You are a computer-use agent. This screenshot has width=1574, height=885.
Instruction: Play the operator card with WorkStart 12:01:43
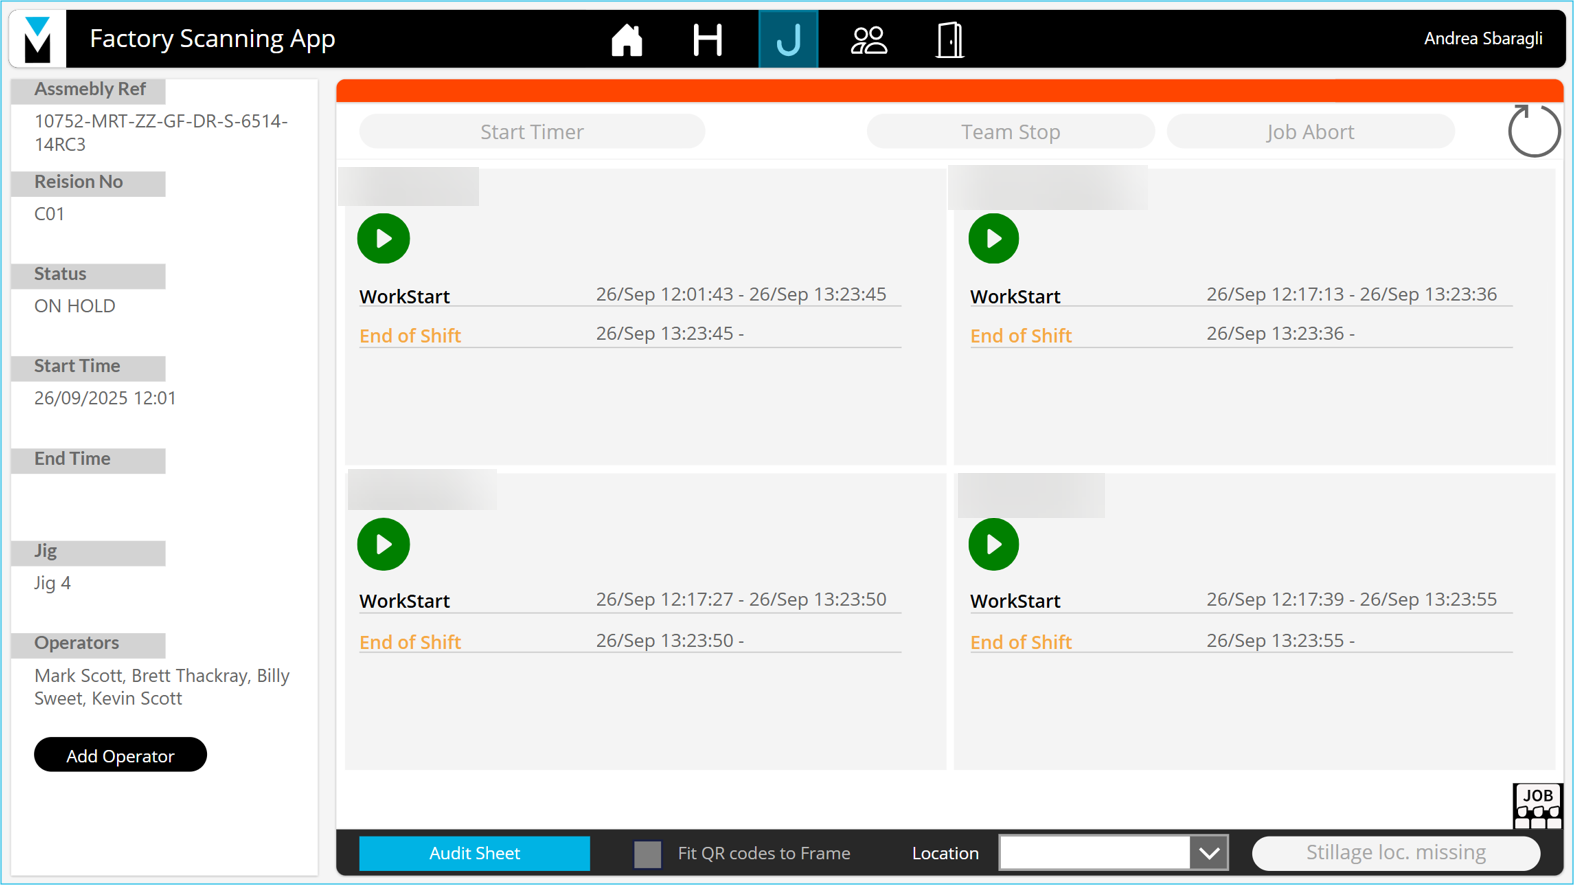coord(383,238)
